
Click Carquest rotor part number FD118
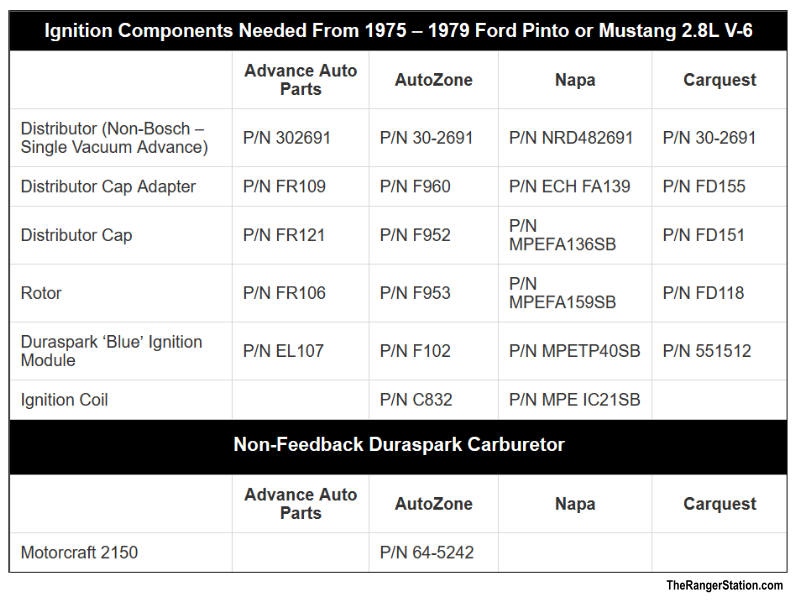(x=704, y=293)
